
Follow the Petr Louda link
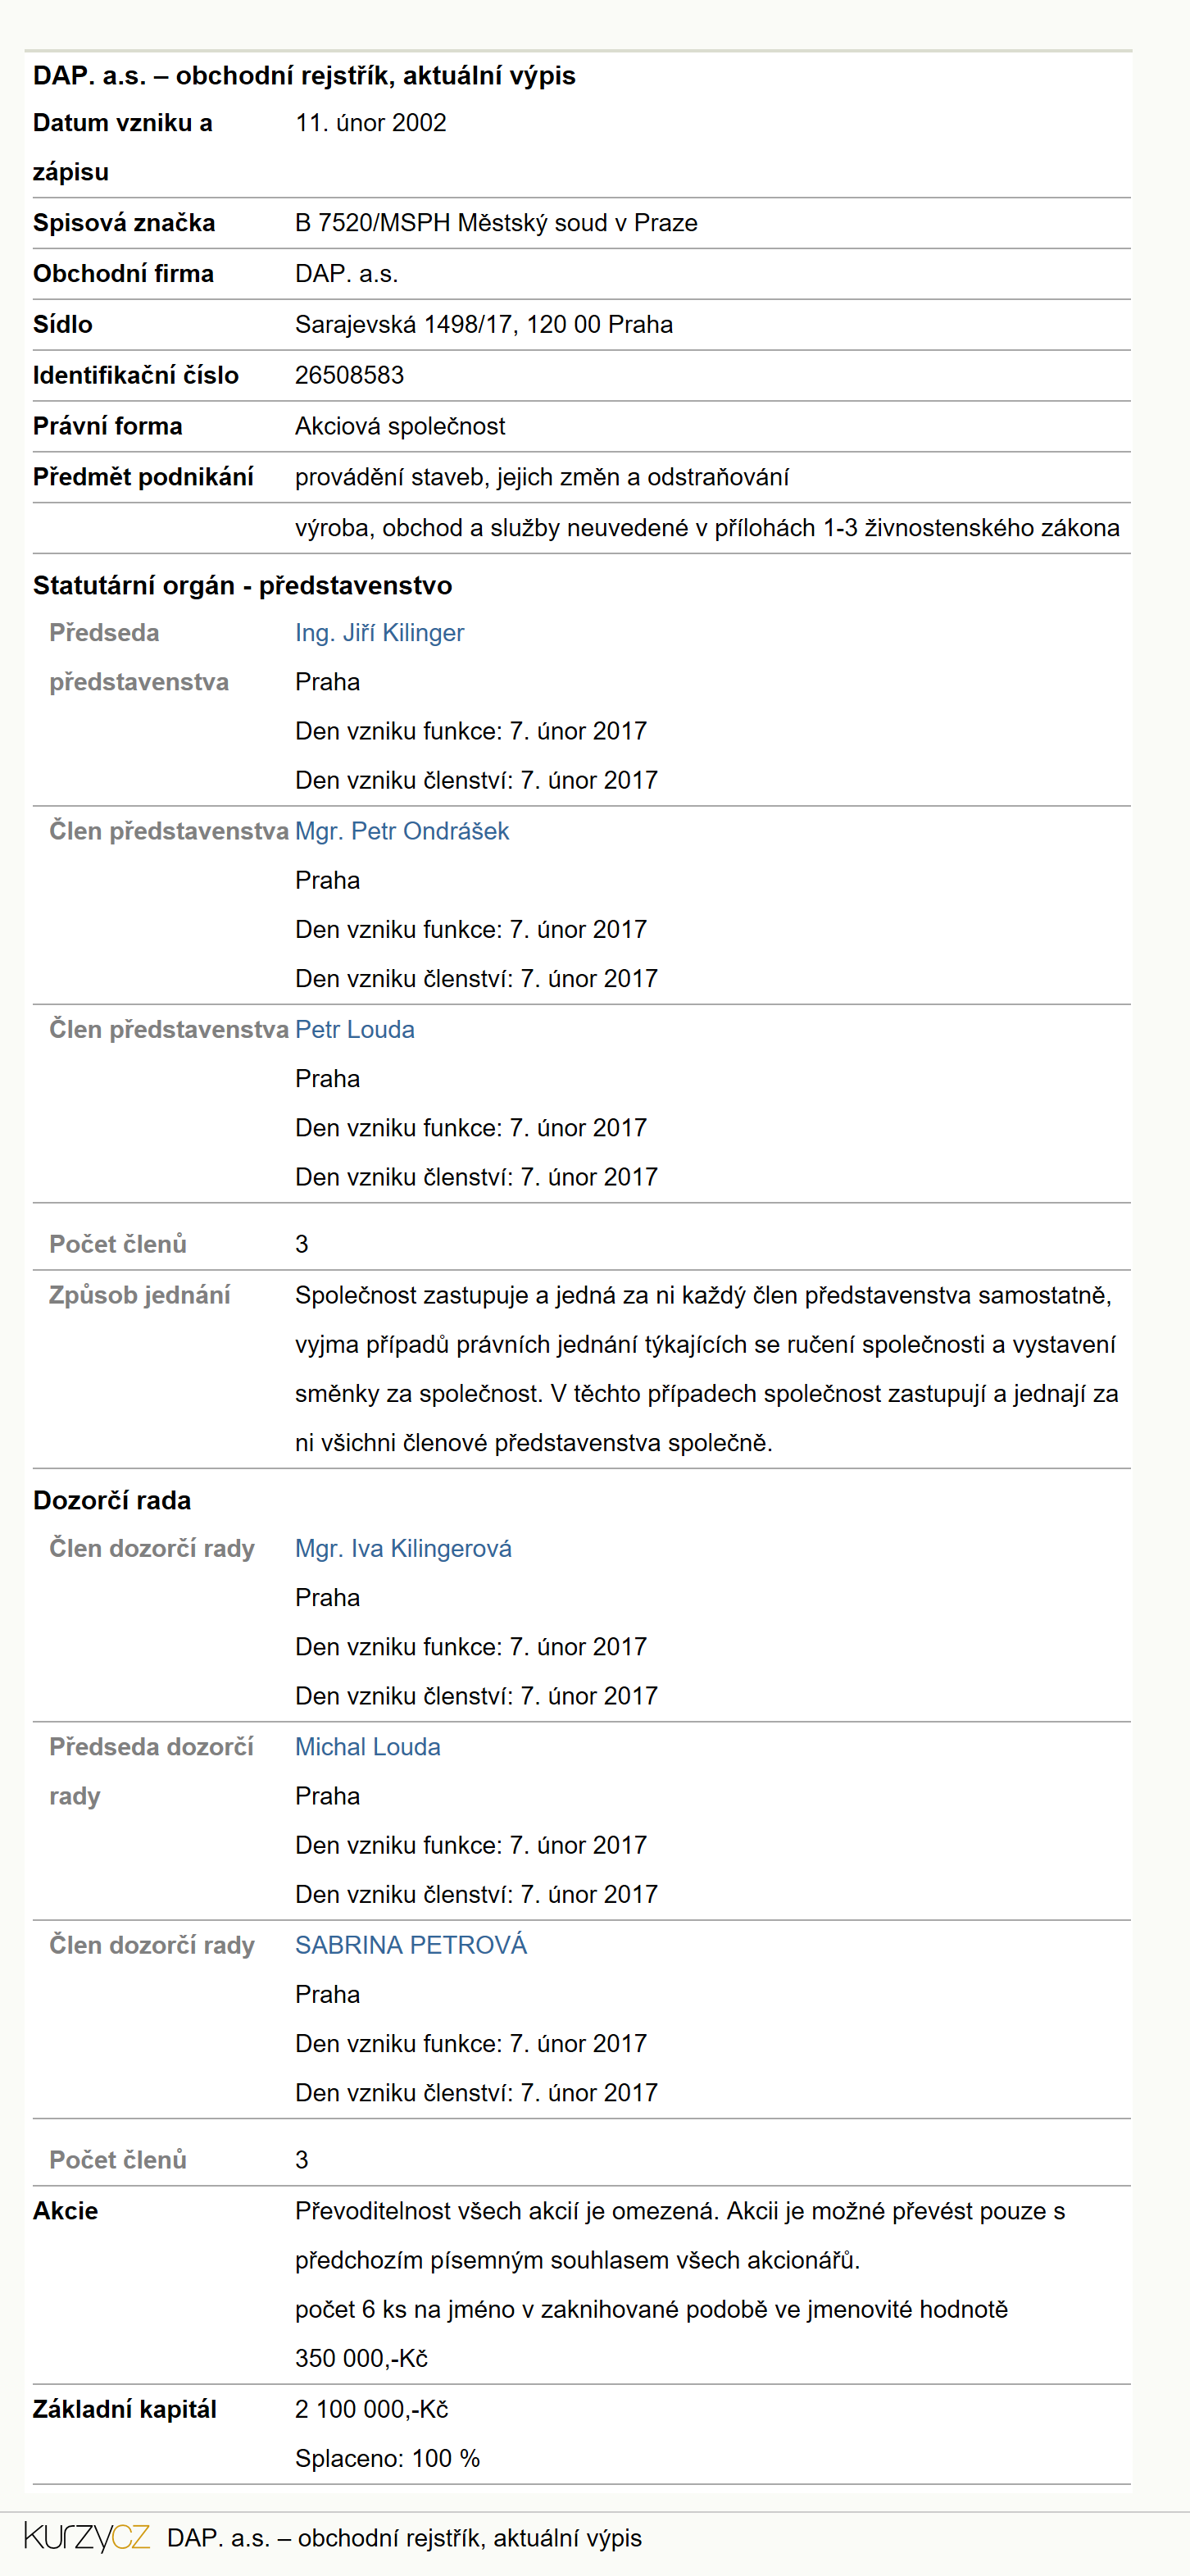(354, 1029)
